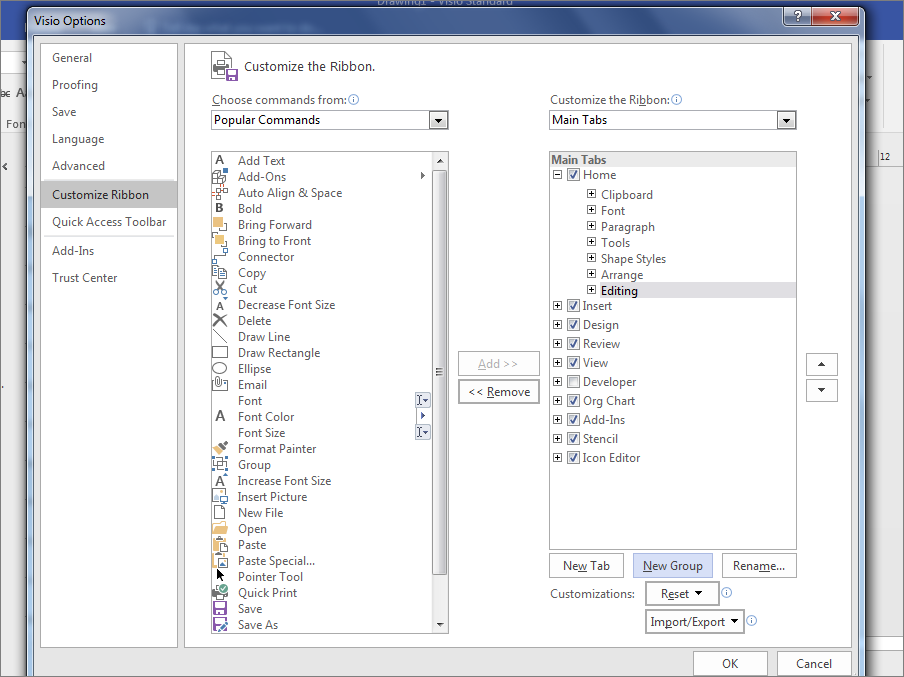Click the New Tab button
Viewport: 904px width, 677px height.
(586, 566)
